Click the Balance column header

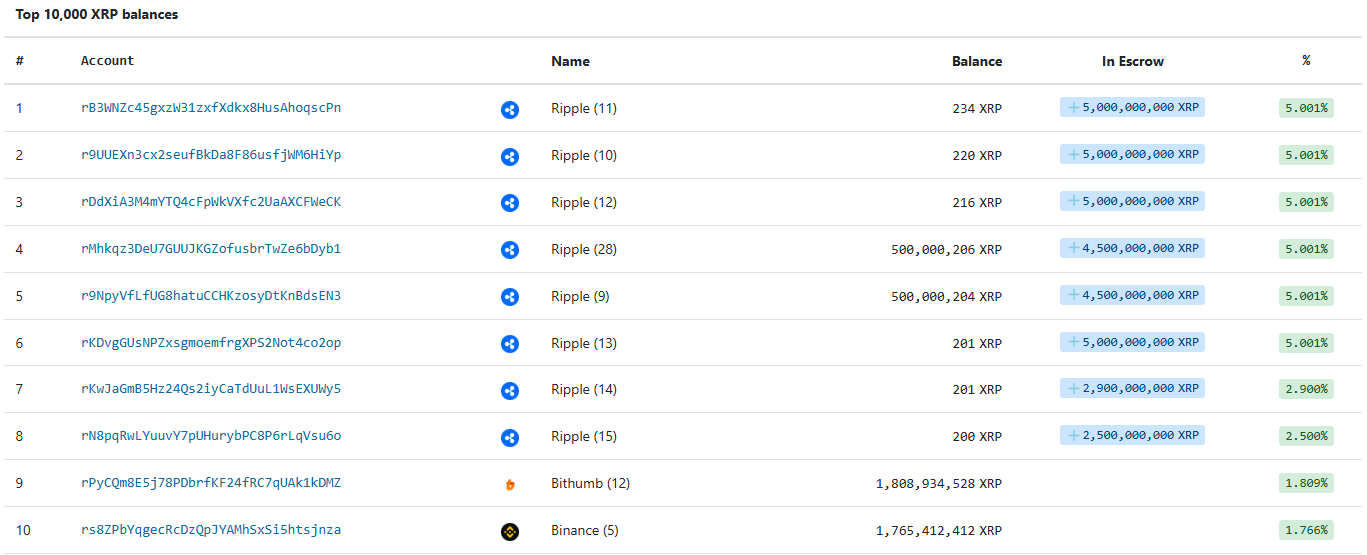(976, 61)
